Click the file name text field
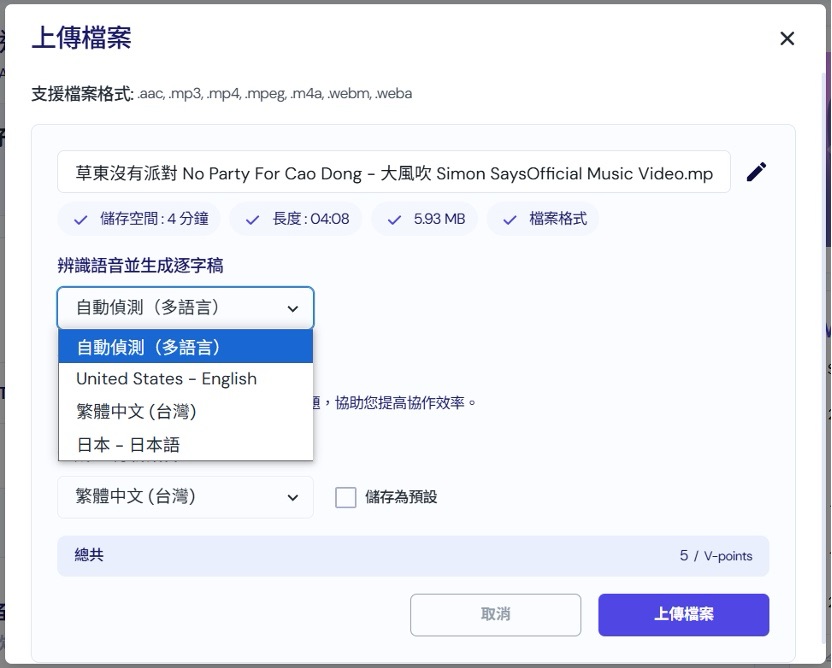 point(394,173)
